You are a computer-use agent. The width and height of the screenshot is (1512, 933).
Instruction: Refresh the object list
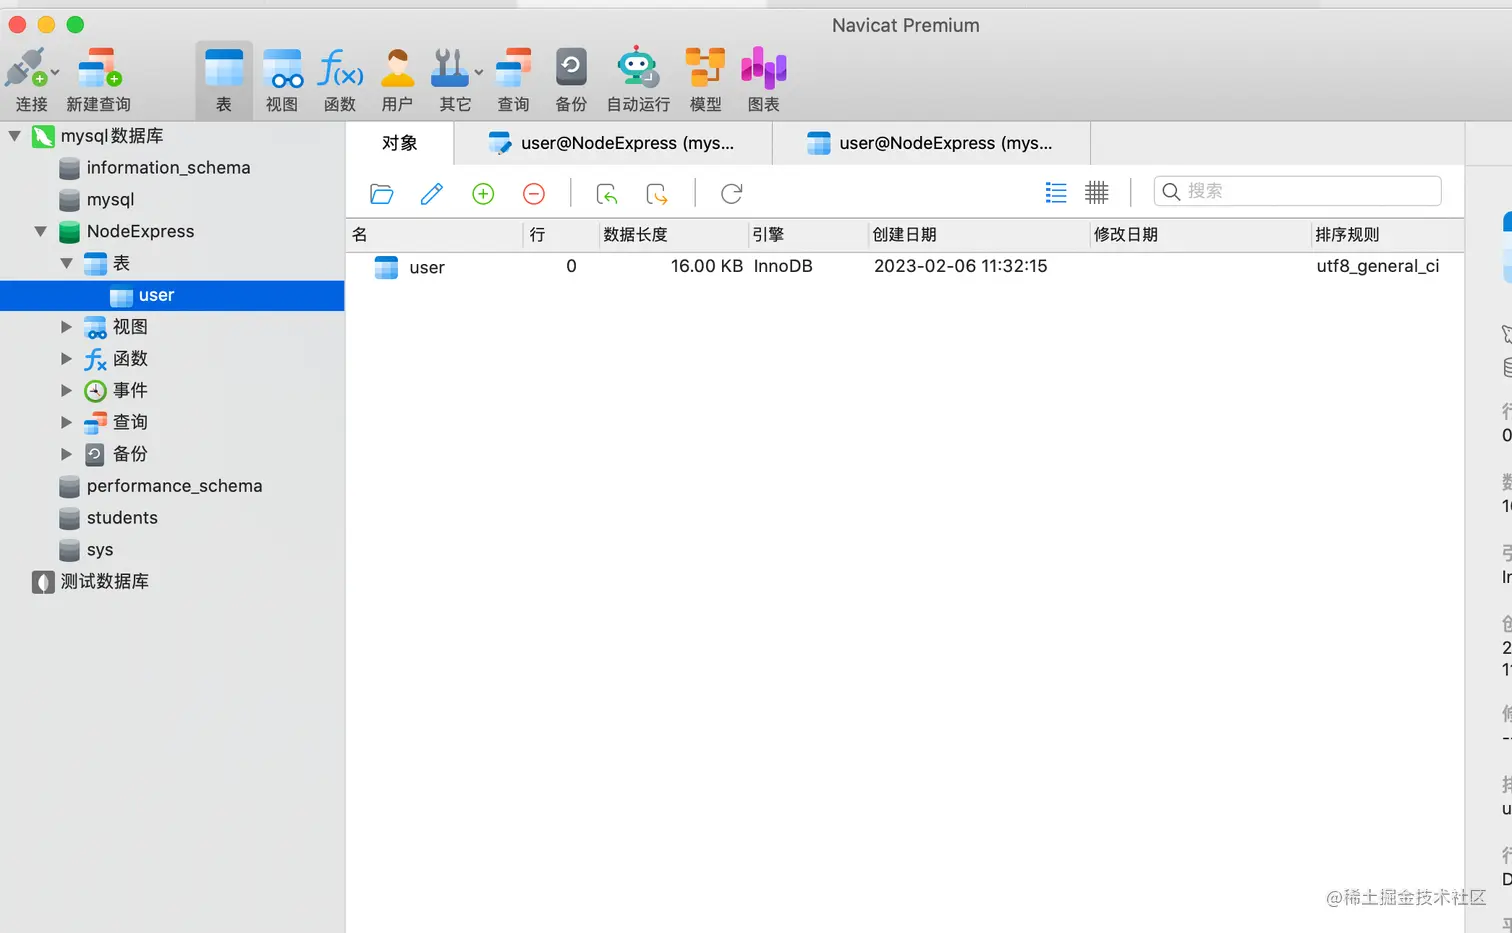coord(732,194)
